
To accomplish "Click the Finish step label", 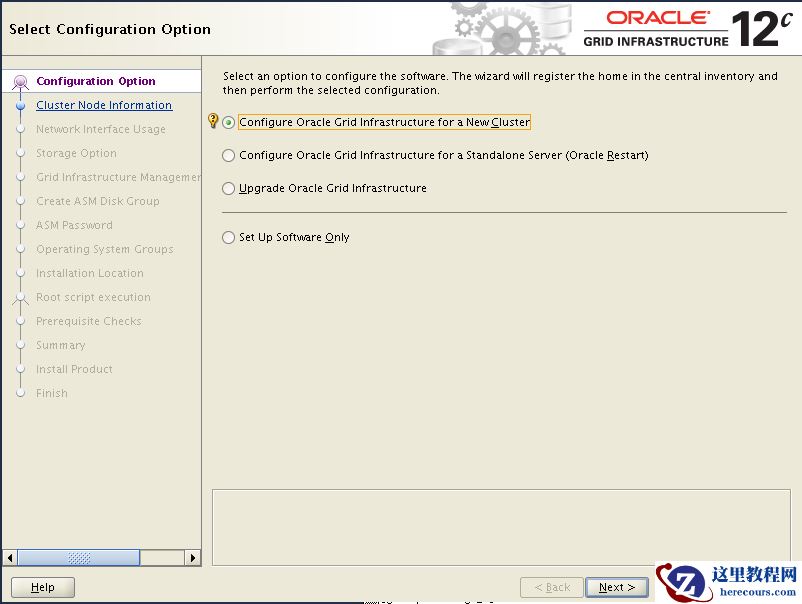I will (x=52, y=393).
